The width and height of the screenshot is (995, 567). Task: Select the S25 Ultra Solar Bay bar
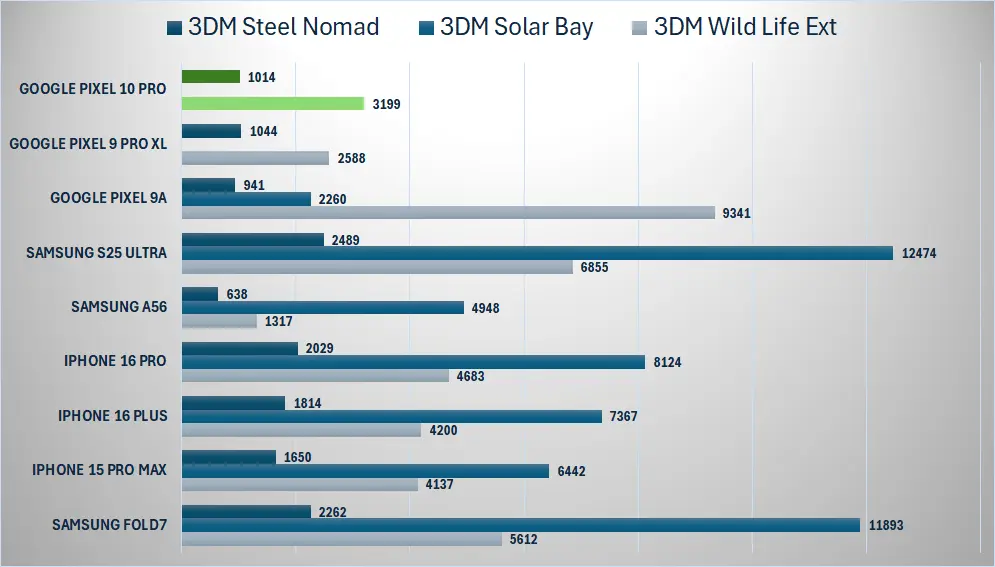coord(537,253)
